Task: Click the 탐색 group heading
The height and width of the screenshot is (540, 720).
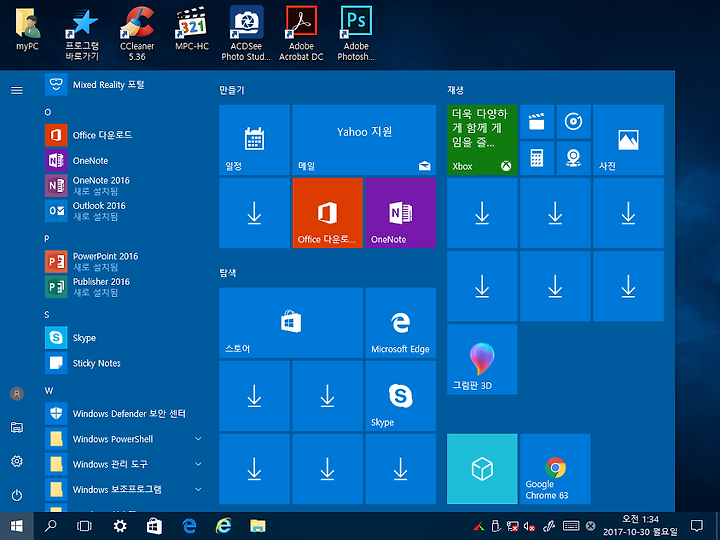Action: click(228, 273)
